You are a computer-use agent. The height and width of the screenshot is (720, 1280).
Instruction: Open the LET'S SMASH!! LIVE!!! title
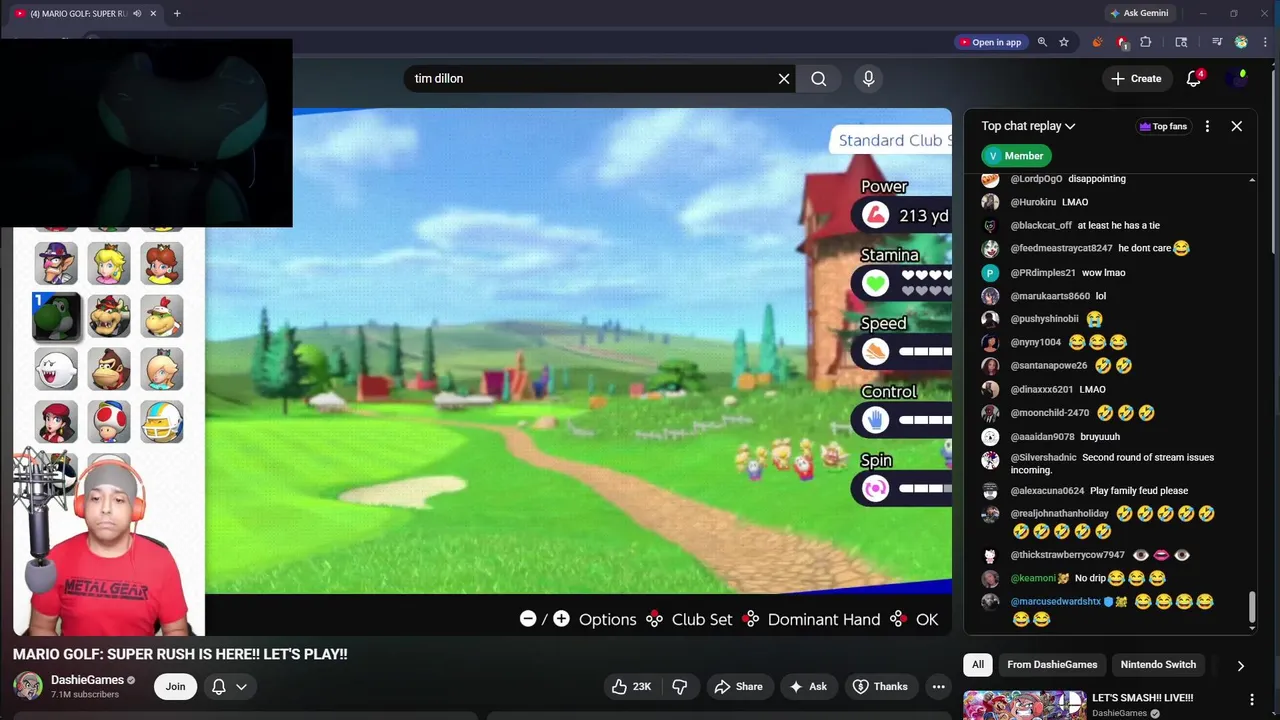click(1142, 698)
